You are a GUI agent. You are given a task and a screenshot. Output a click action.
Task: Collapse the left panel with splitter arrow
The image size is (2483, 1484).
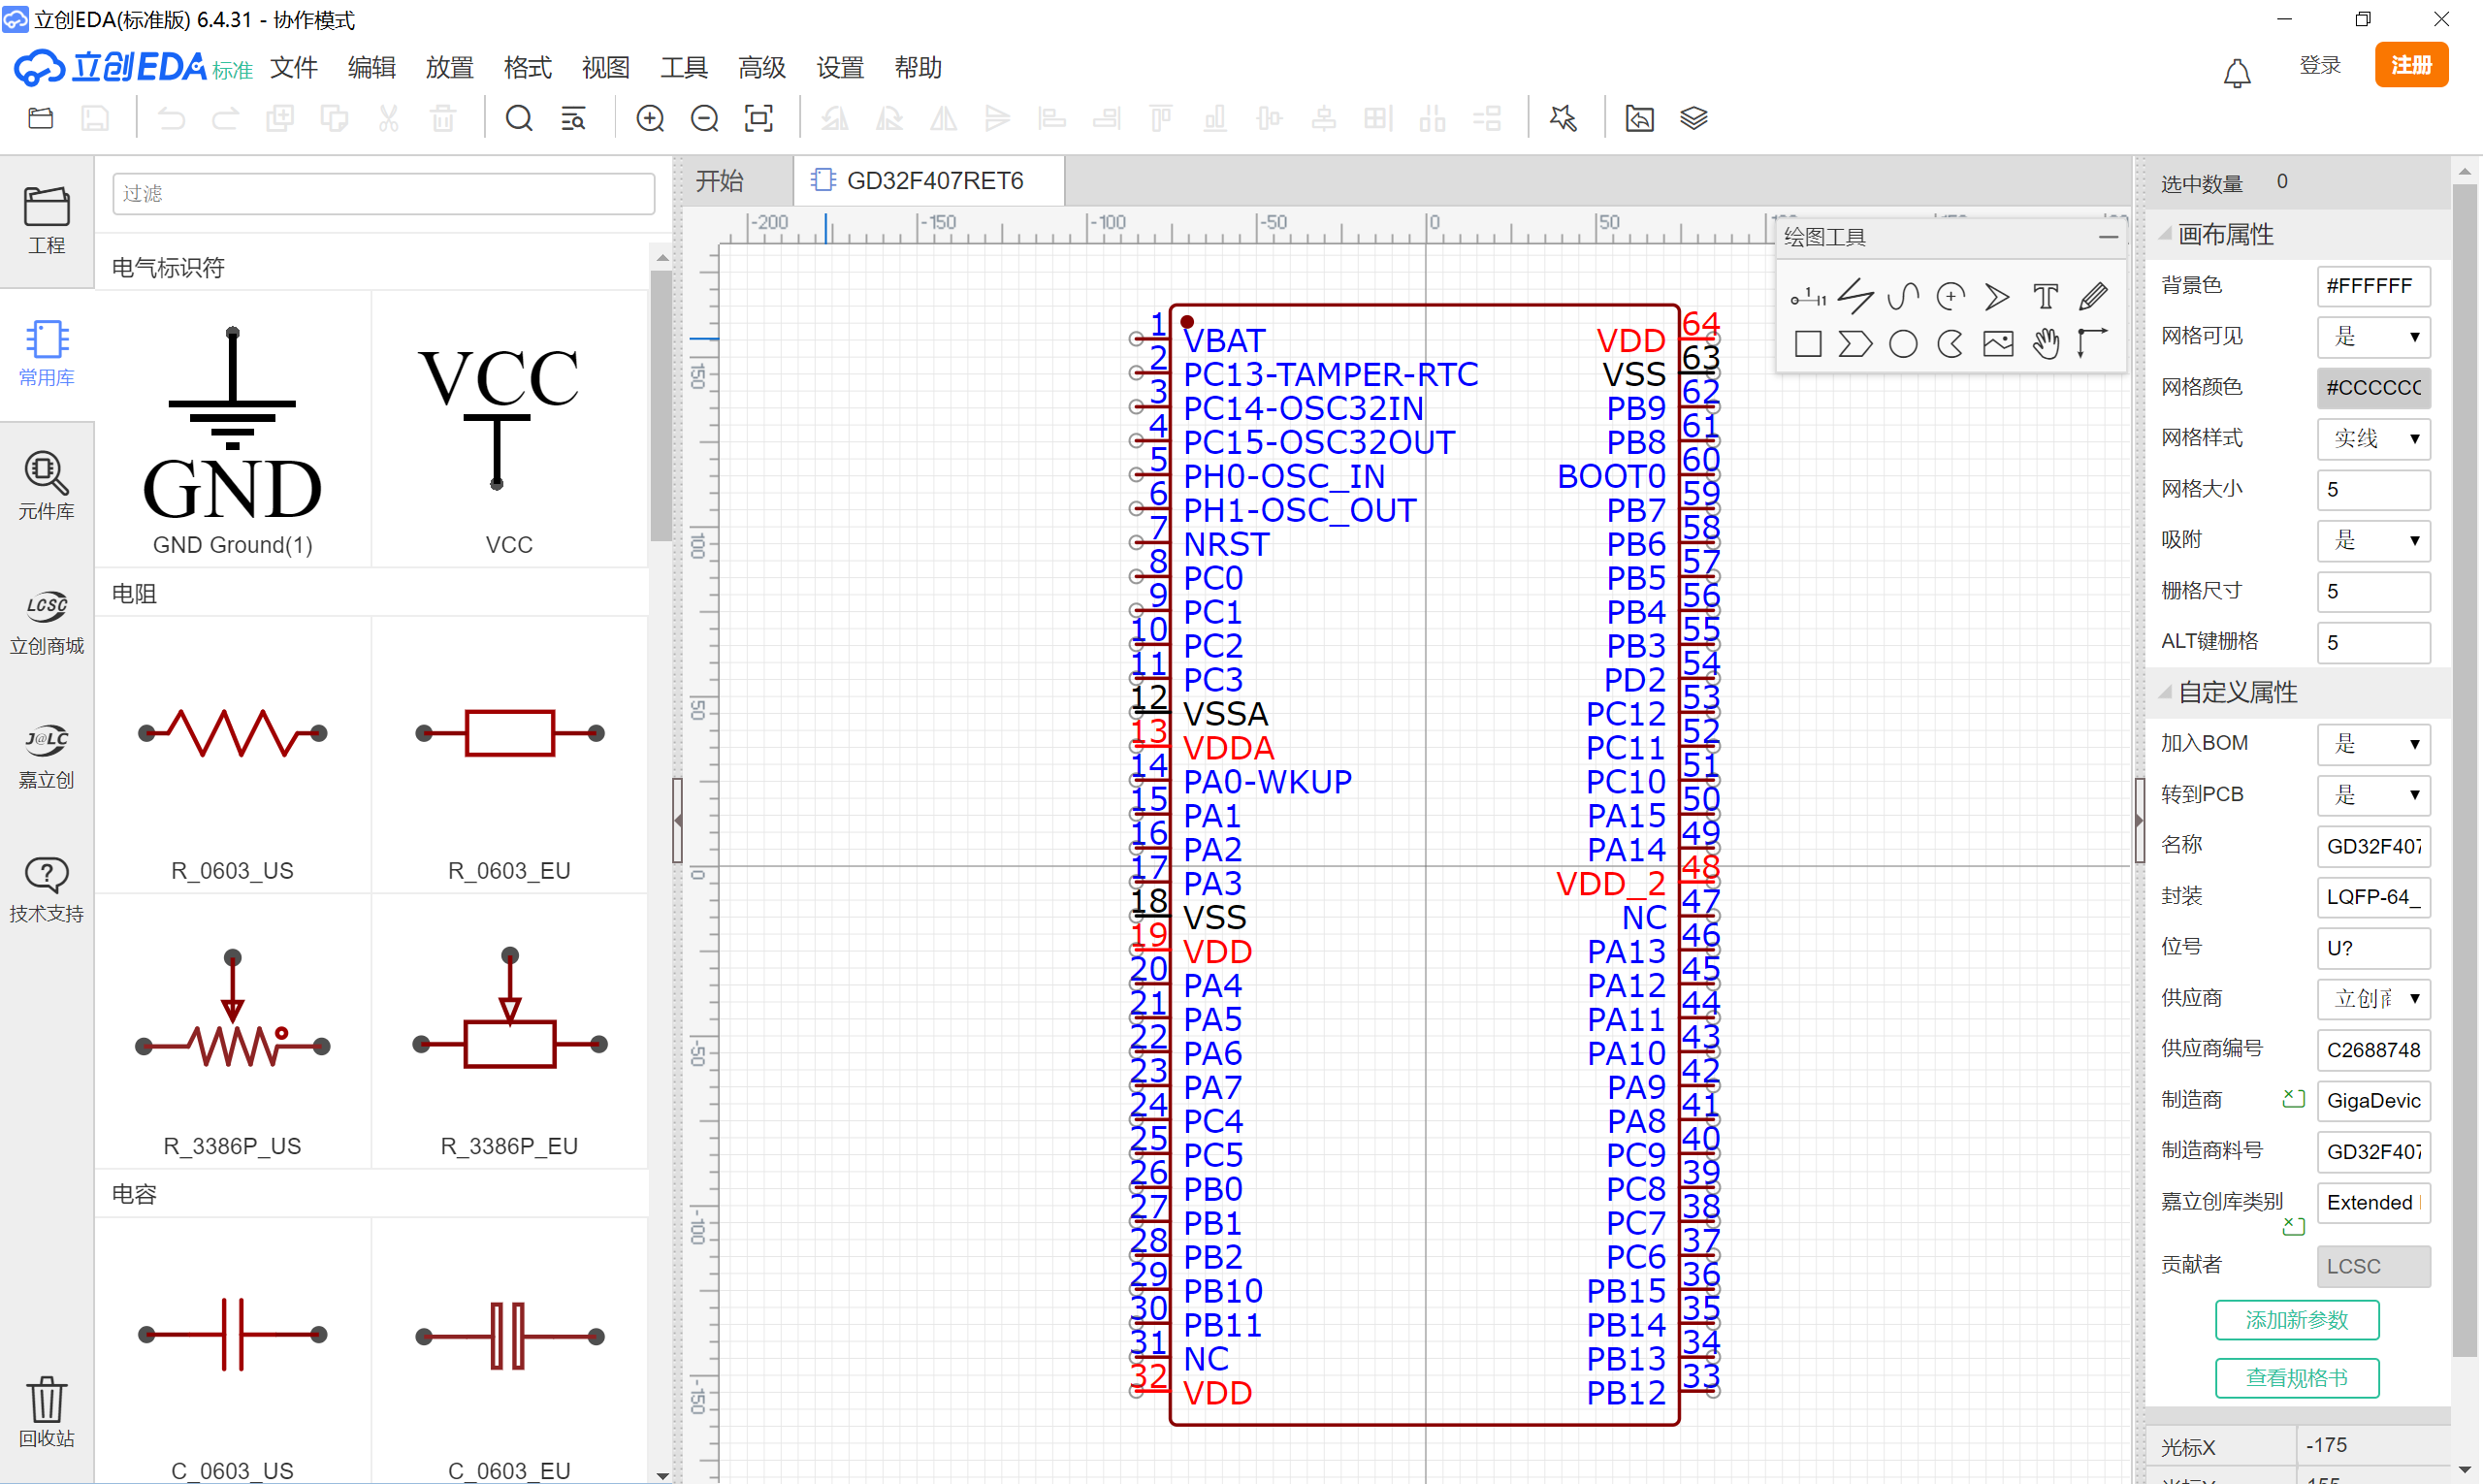click(x=678, y=820)
